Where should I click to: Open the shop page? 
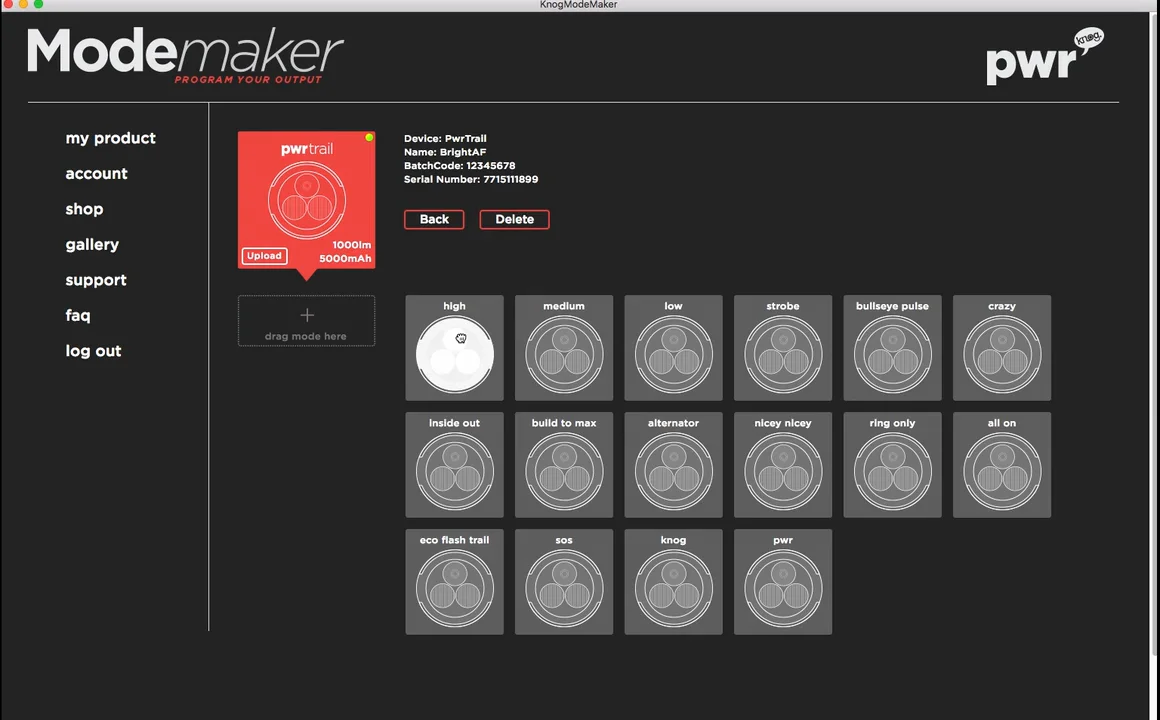point(84,209)
